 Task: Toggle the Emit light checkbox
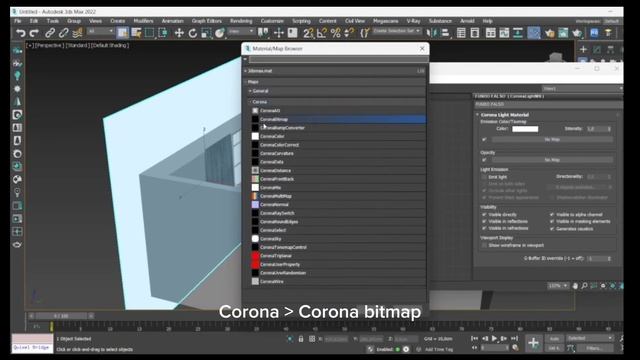[x=484, y=177]
